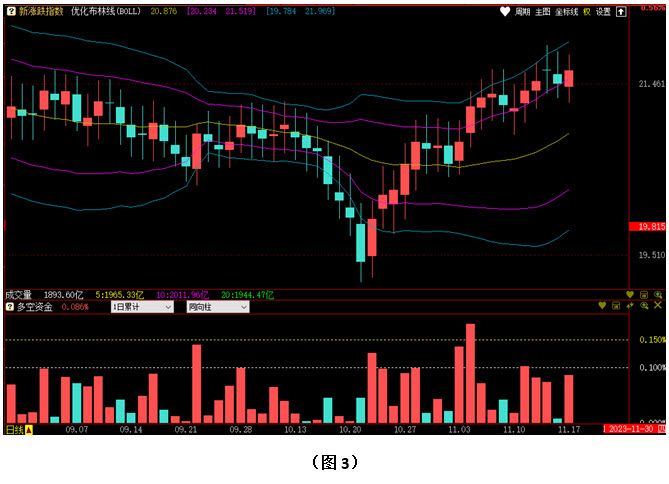This screenshot has height=484, width=669.
Task: Click the 10.27 date label
Action: 405,429
